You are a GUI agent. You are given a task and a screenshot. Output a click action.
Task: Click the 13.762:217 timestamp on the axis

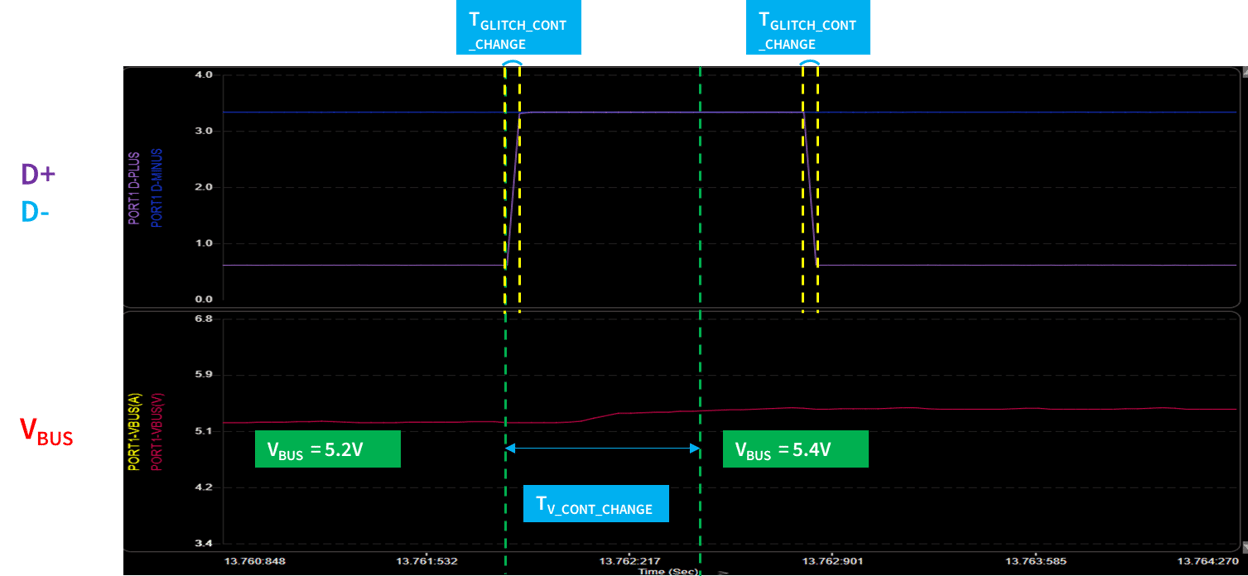[x=628, y=560]
